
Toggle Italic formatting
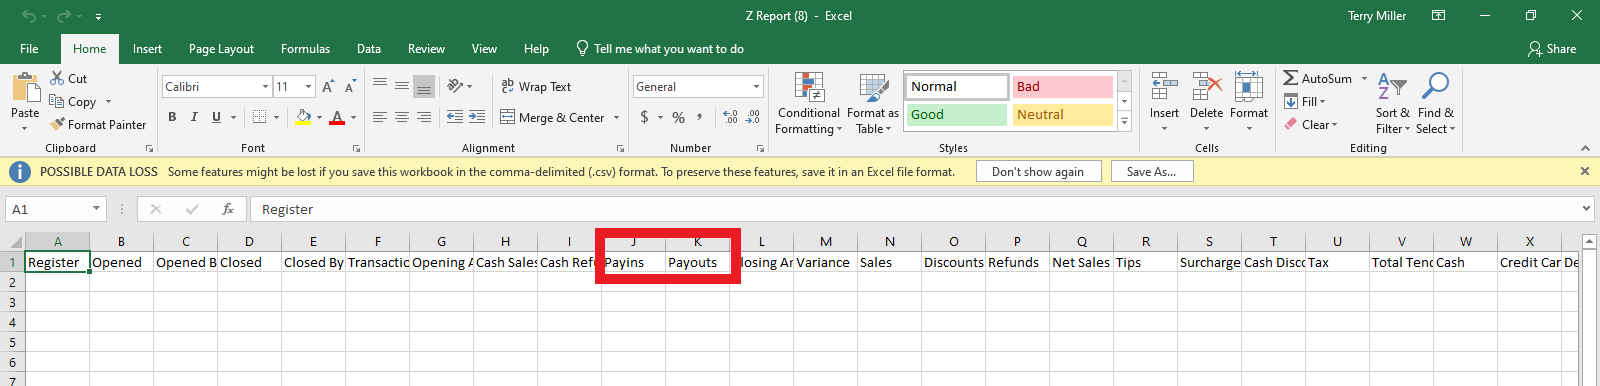click(194, 117)
